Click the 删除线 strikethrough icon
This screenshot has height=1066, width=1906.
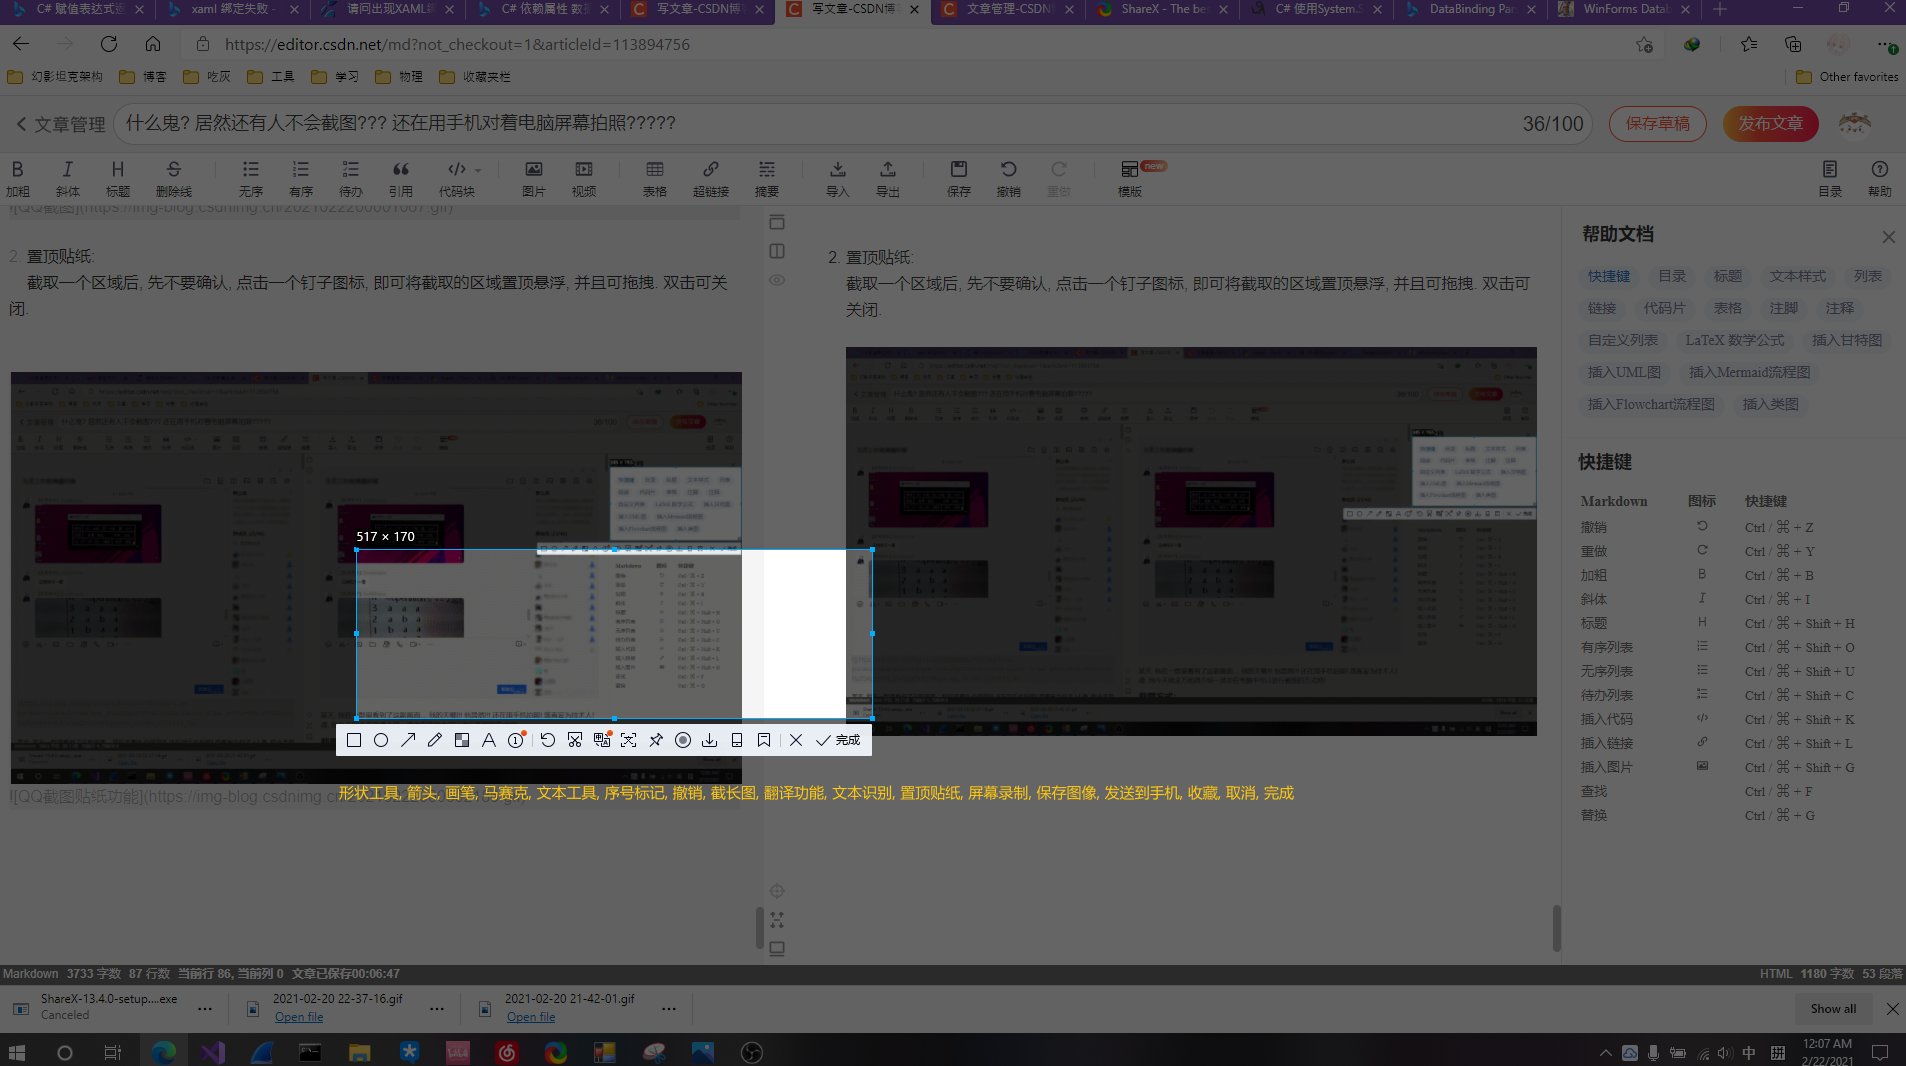pos(174,178)
